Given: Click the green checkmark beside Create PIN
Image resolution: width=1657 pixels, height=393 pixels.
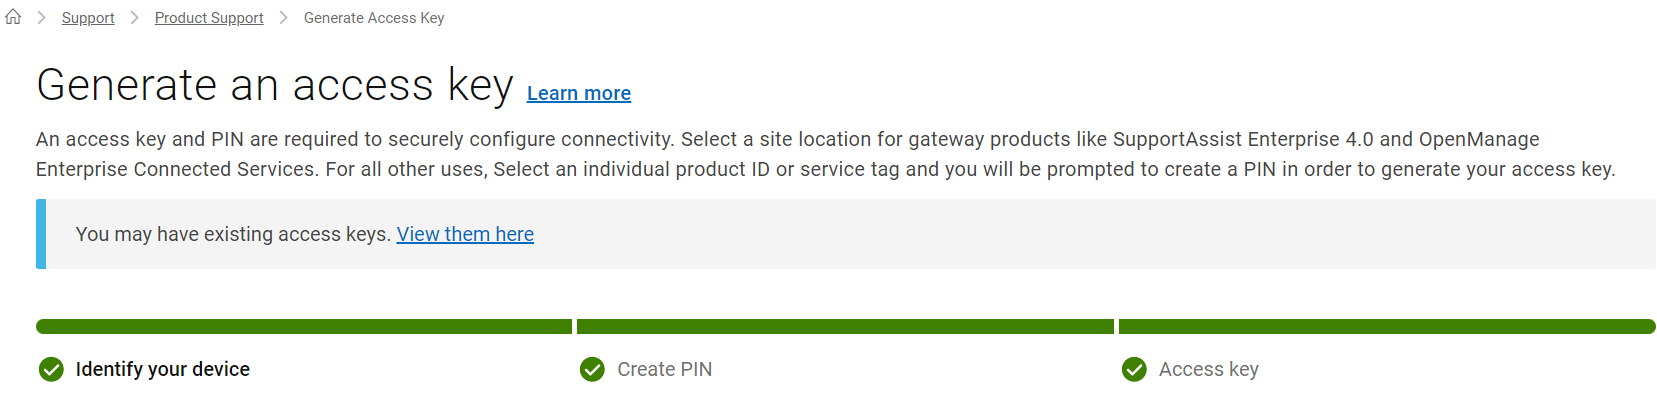Looking at the screenshot, I should pos(592,370).
